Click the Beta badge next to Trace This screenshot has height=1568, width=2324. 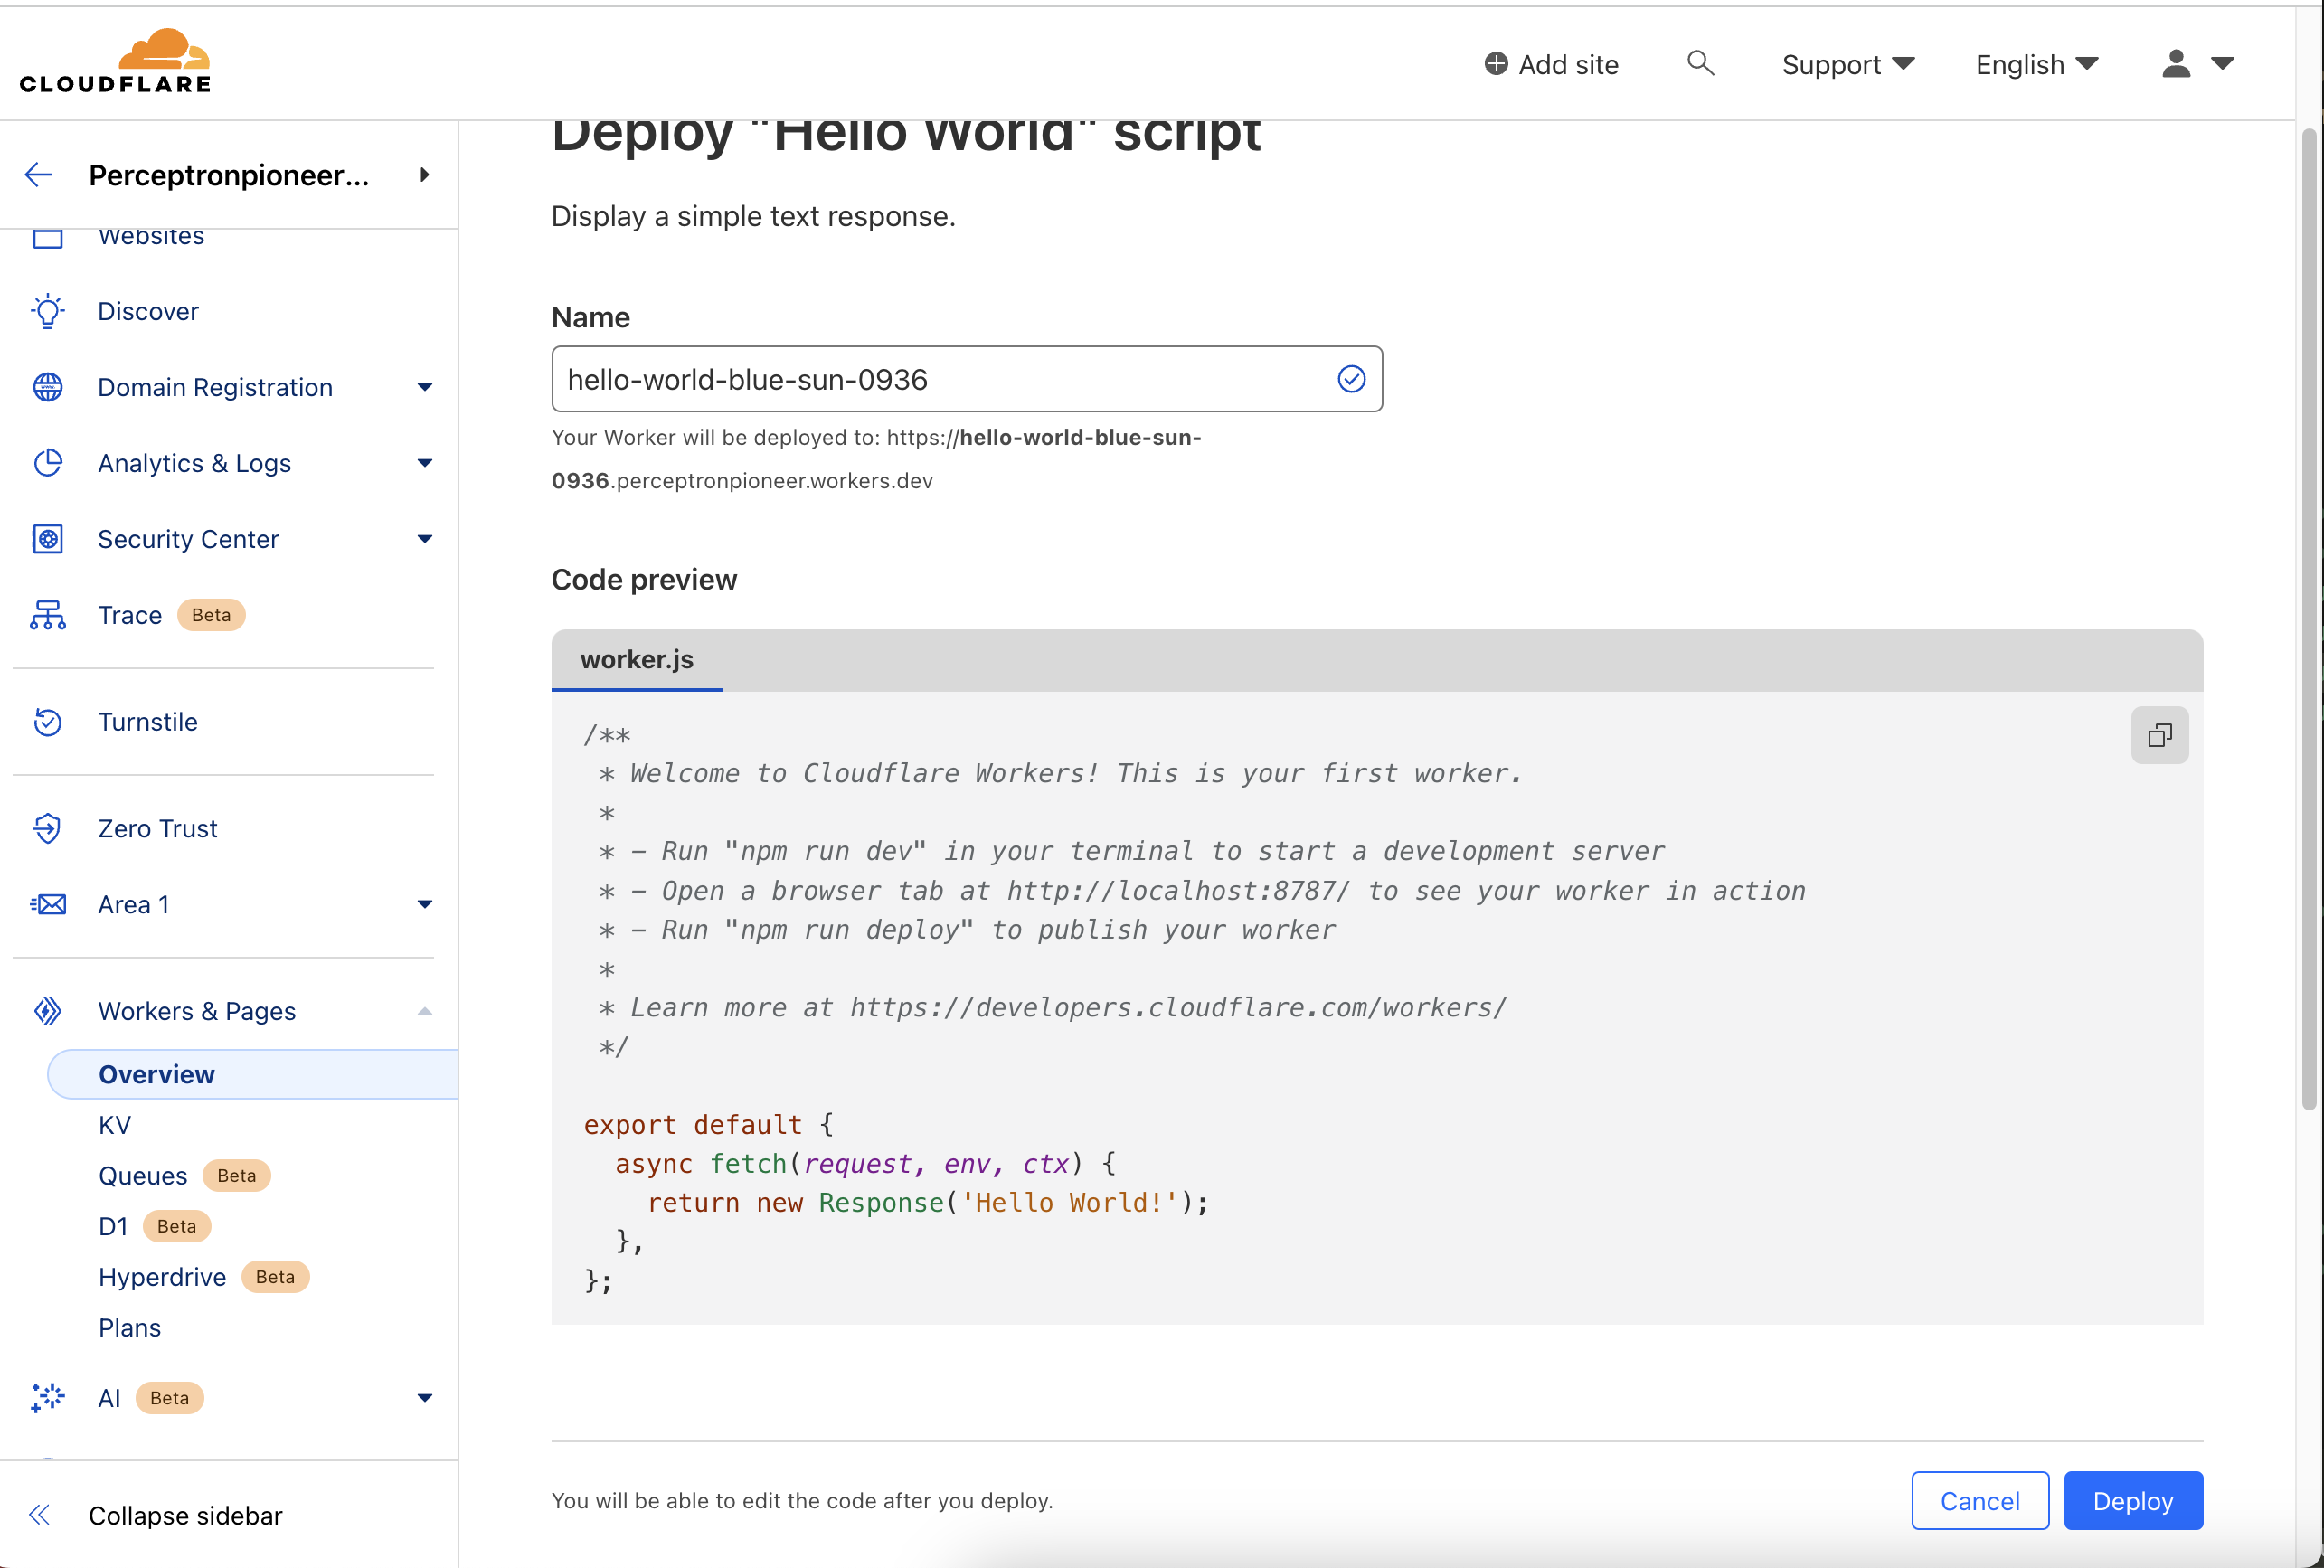(211, 615)
